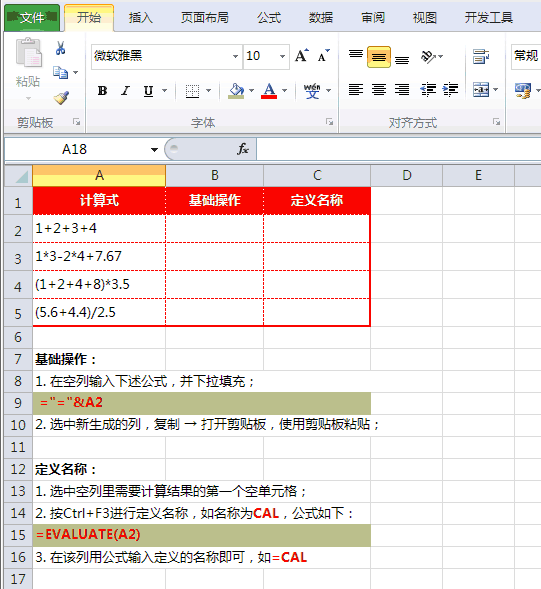Viewport: 541px width, 589px height.
Task: Toggle italic formatting
Action: [x=125, y=91]
